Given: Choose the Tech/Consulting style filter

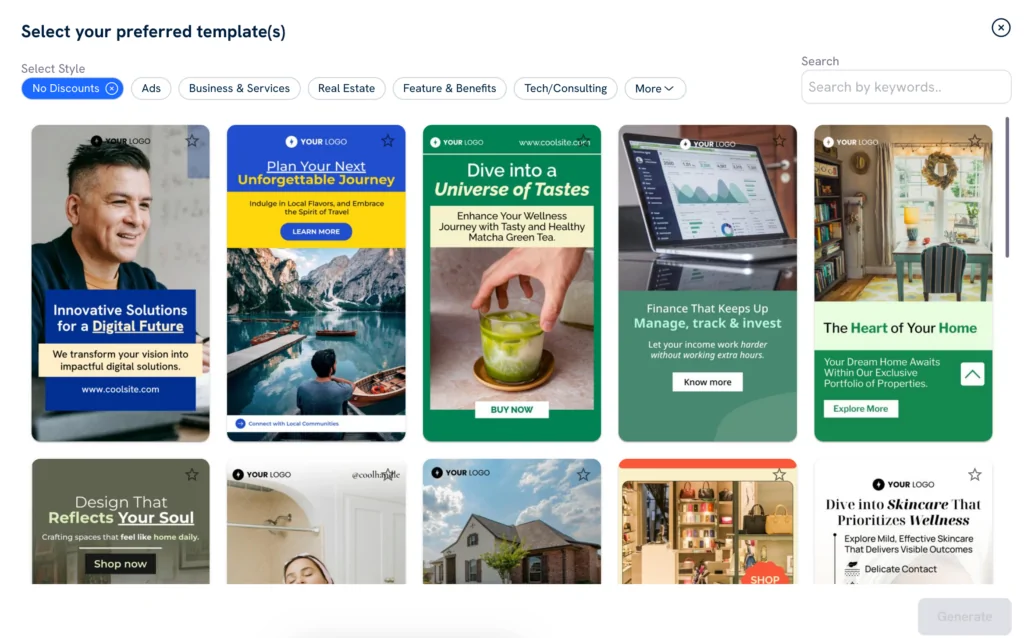Looking at the screenshot, I should [566, 88].
